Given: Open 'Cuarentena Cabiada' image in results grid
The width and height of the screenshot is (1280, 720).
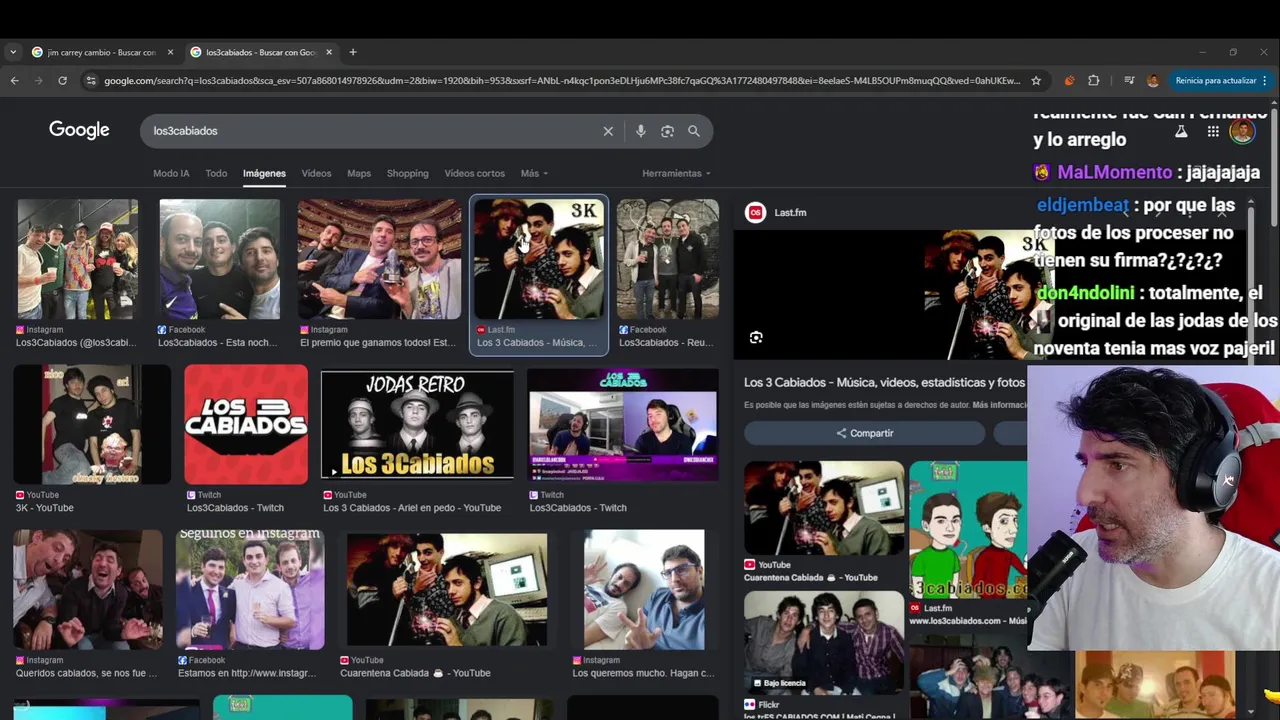Looking at the screenshot, I should click(447, 590).
